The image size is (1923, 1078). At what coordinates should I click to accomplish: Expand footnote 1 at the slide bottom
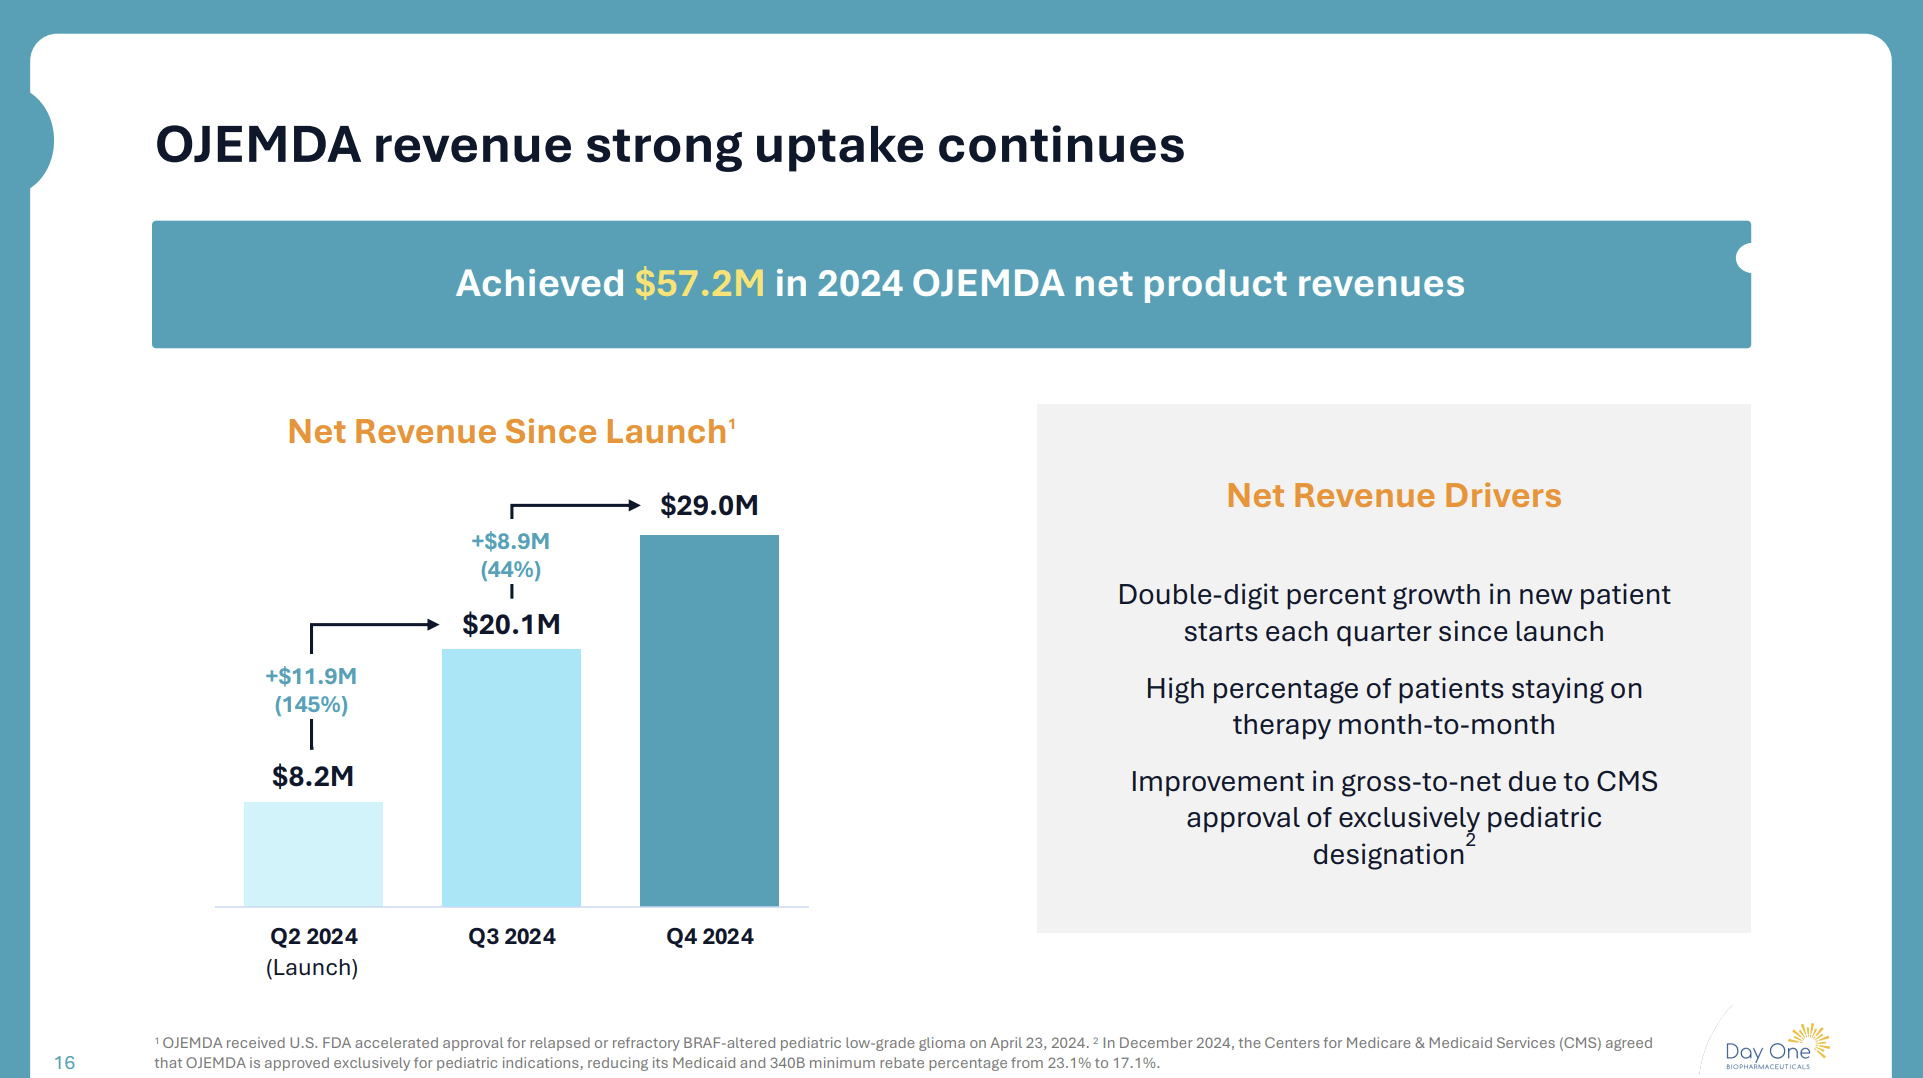[x=159, y=1041]
